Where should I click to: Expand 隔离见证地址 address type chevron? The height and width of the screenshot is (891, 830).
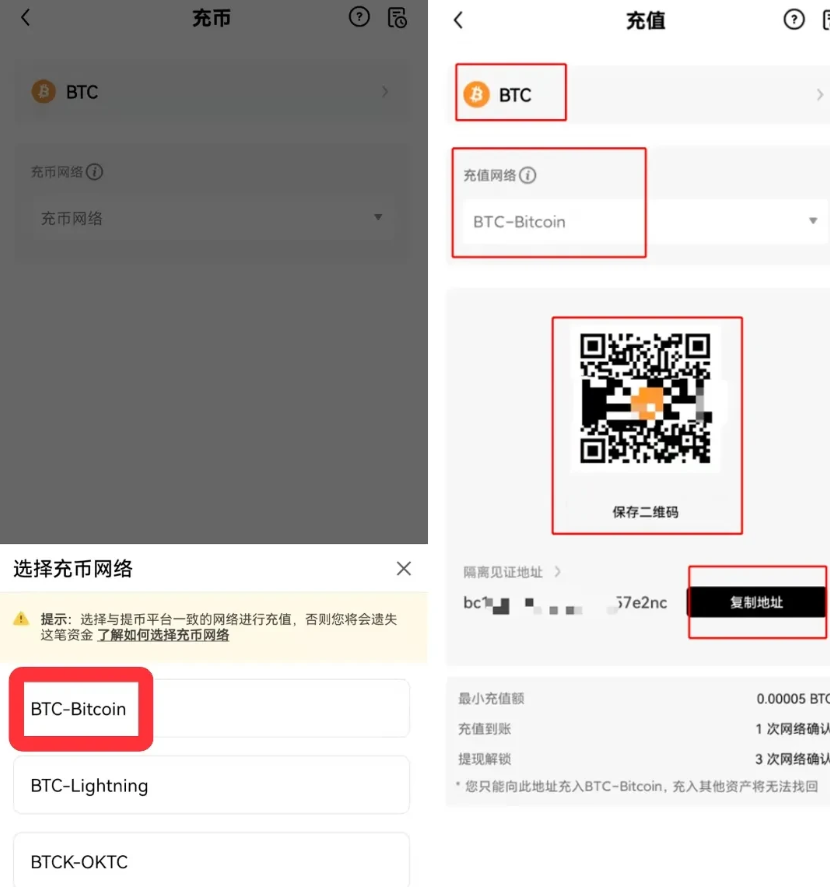click(x=557, y=572)
